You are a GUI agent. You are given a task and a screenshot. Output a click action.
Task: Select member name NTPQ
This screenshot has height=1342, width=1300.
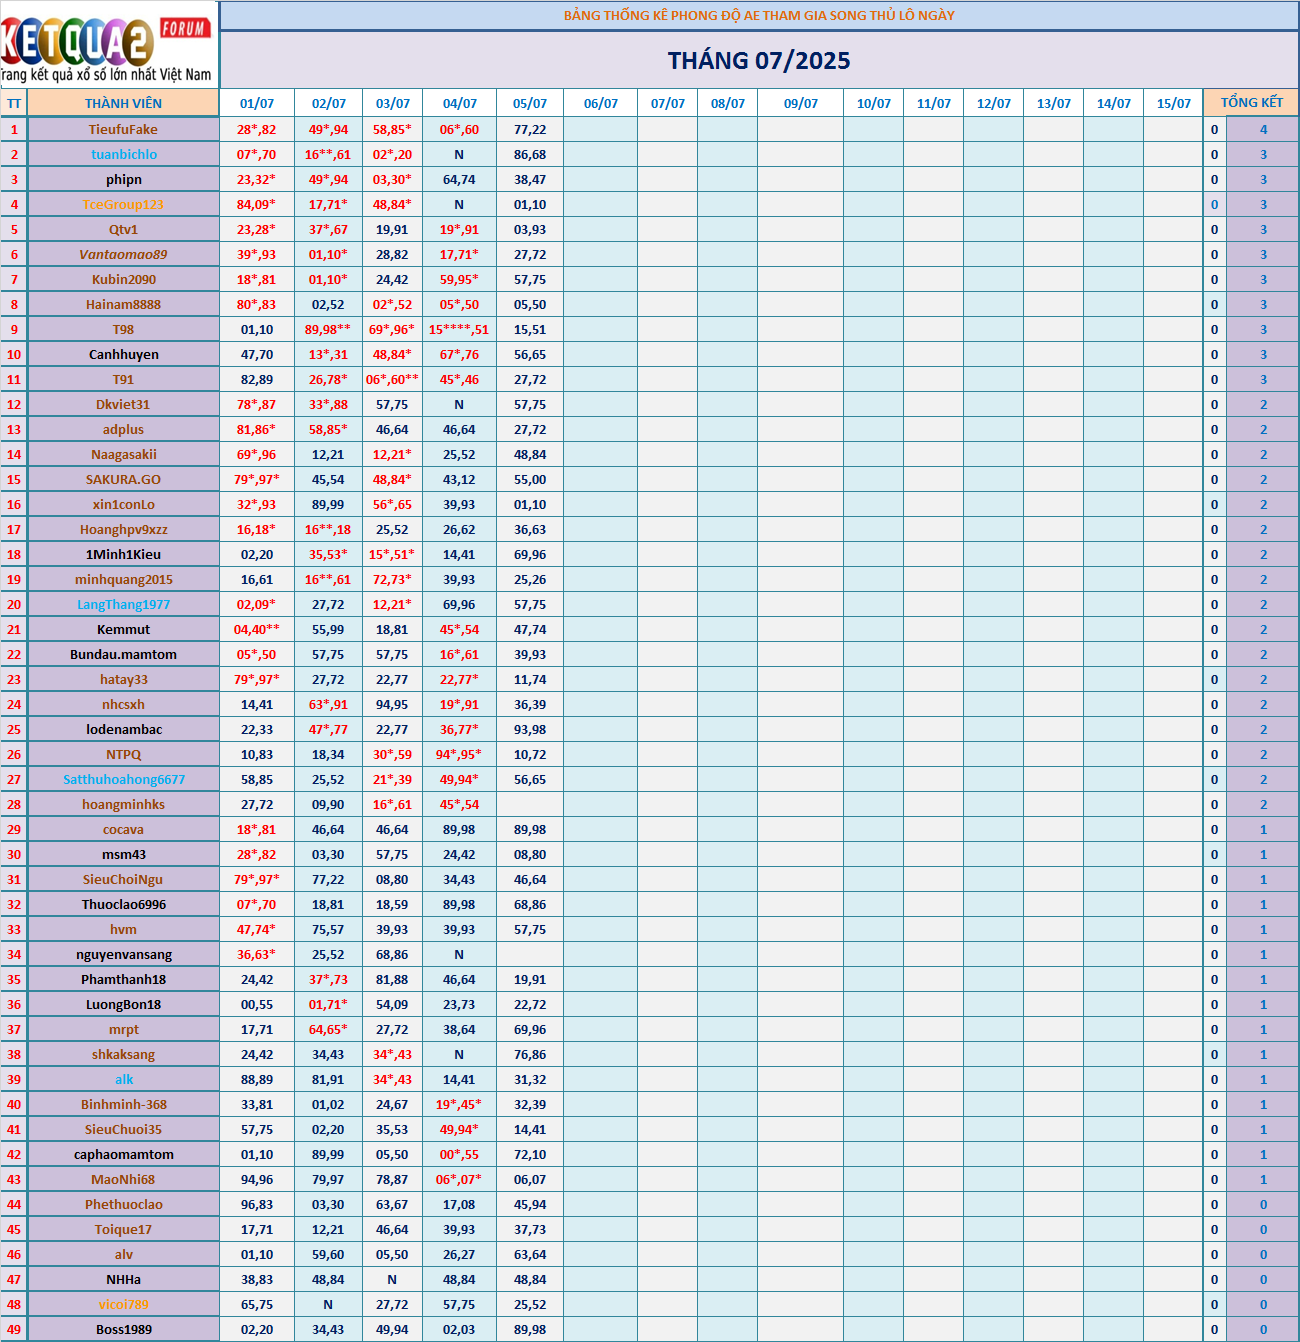click(x=123, y=754)
